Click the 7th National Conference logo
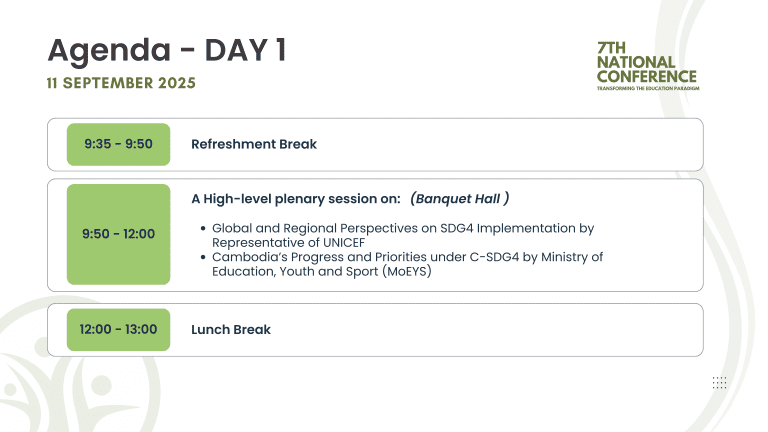This screenshot has height=432, width=768. click(648, 66)
